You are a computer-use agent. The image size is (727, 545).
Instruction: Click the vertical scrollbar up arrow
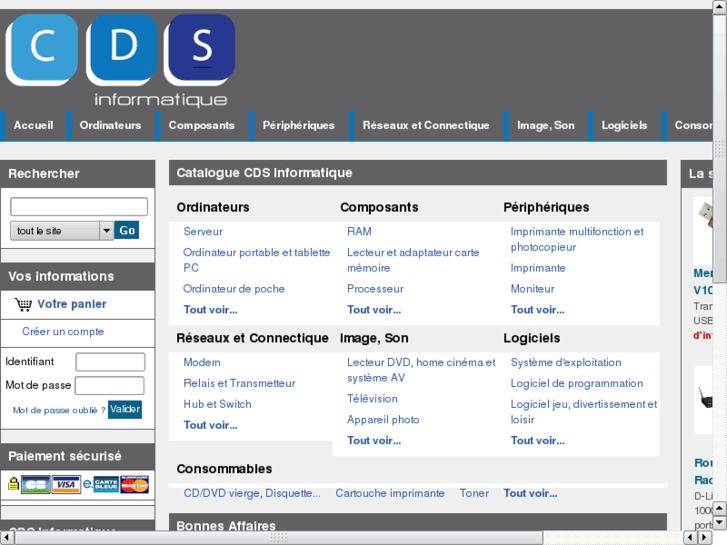(720, 7)
